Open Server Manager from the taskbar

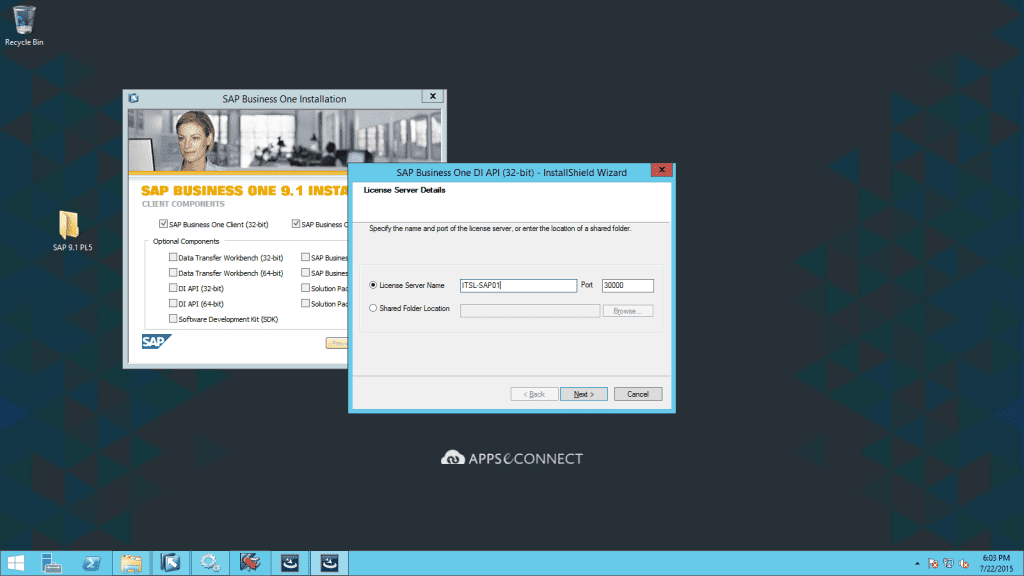(x=50, y=563)
